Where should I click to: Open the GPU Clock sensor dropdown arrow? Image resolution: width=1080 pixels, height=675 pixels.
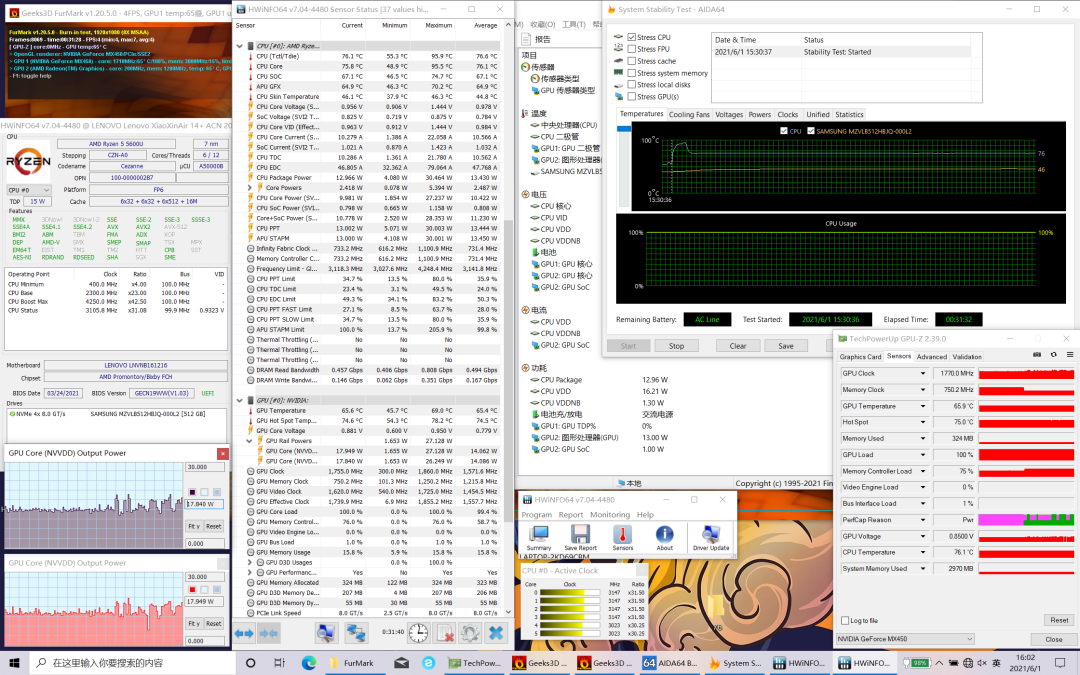(923, 373)
